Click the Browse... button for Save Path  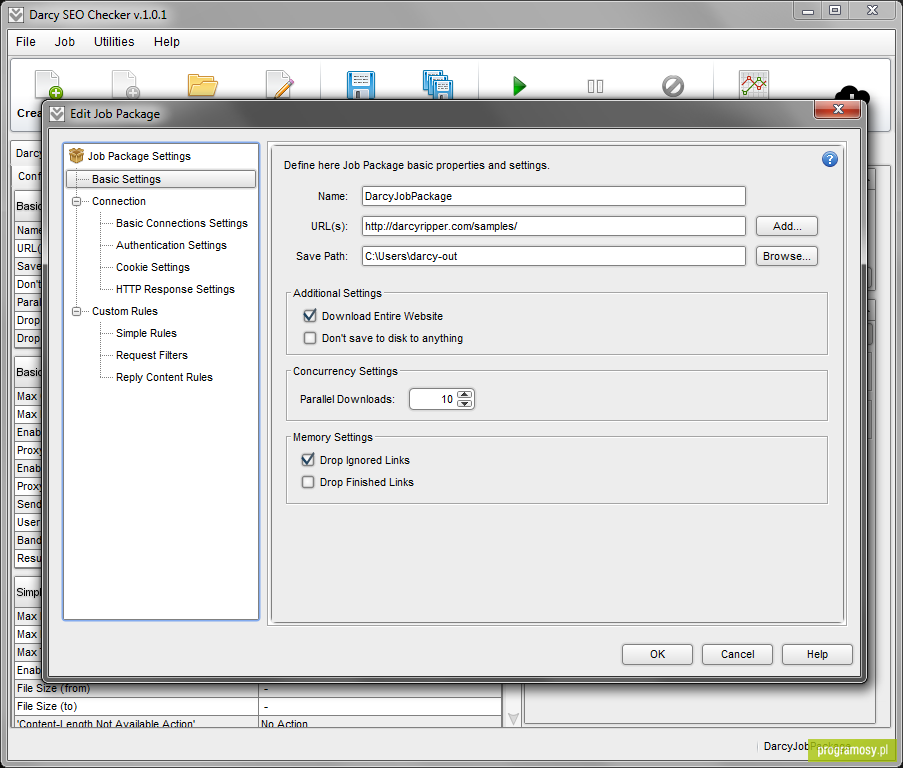tap(786, 256)
